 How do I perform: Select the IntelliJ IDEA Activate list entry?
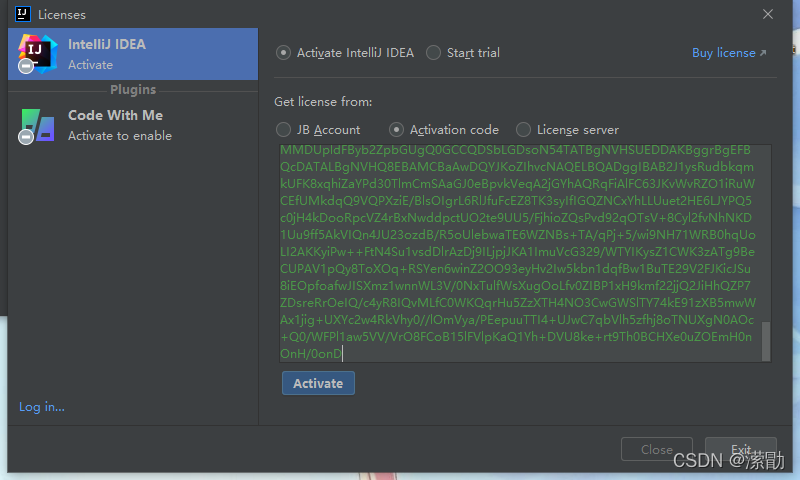[x=133, y=54]
